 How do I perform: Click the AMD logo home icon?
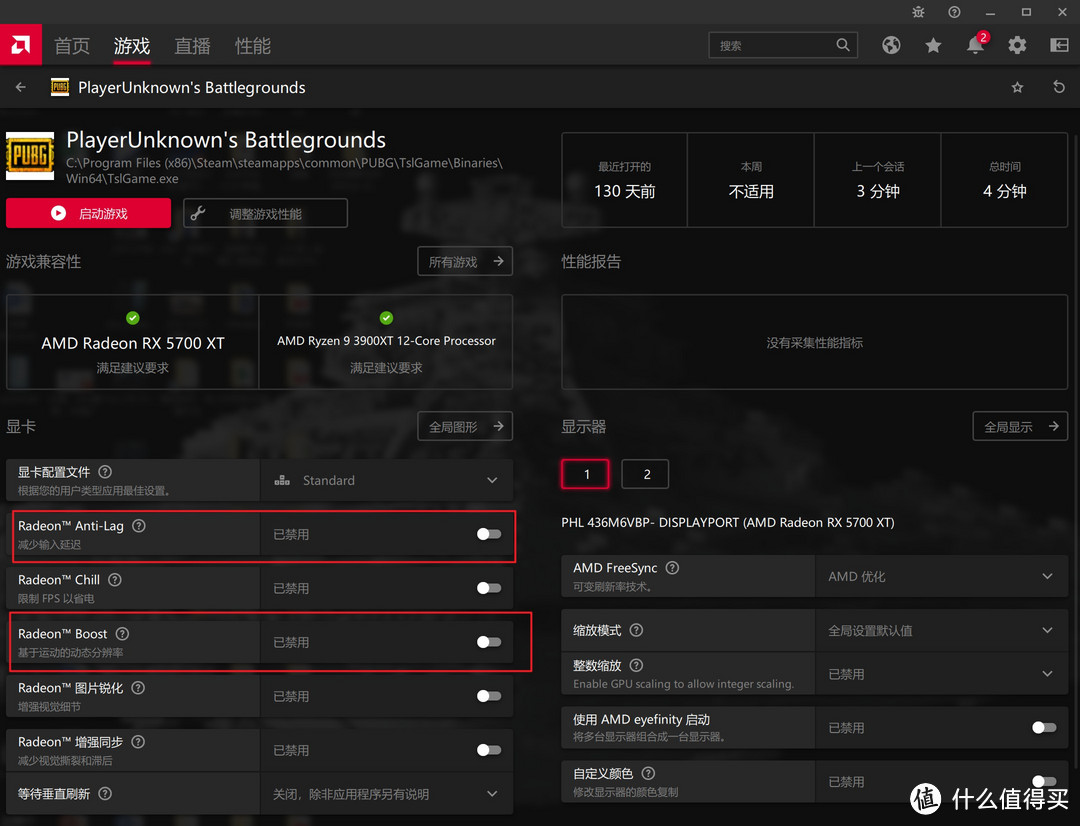tap(21, 45)
